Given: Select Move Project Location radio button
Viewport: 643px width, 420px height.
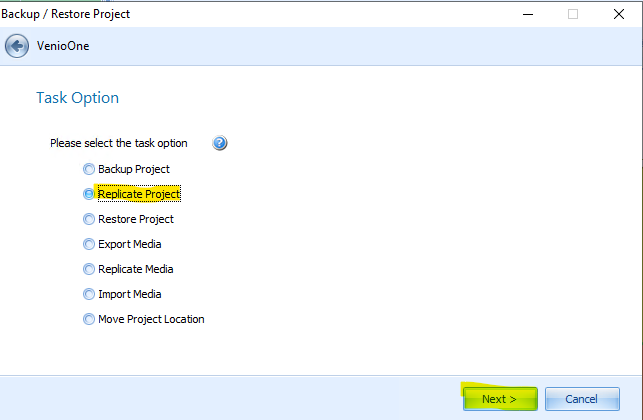Looking at the screenshot, I should 89,319.
